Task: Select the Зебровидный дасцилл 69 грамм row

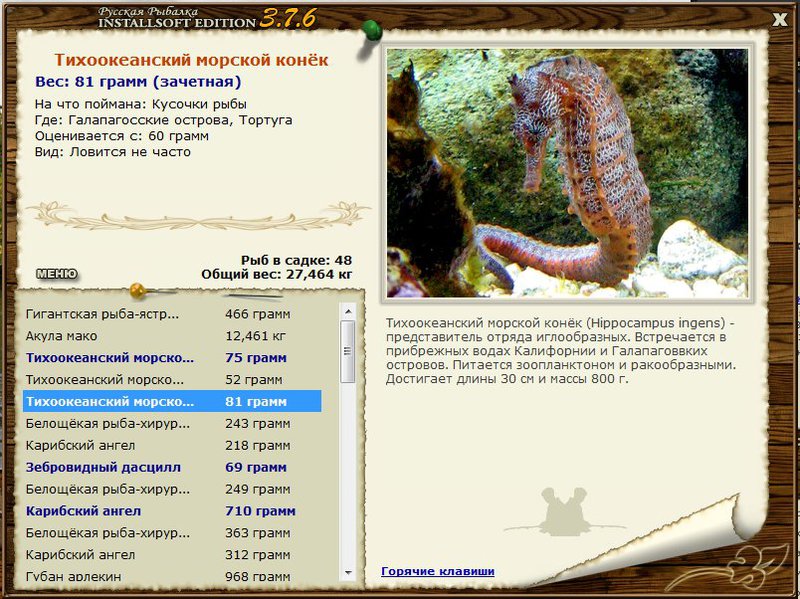Action: pyautogui.click(x=172, y=467)
